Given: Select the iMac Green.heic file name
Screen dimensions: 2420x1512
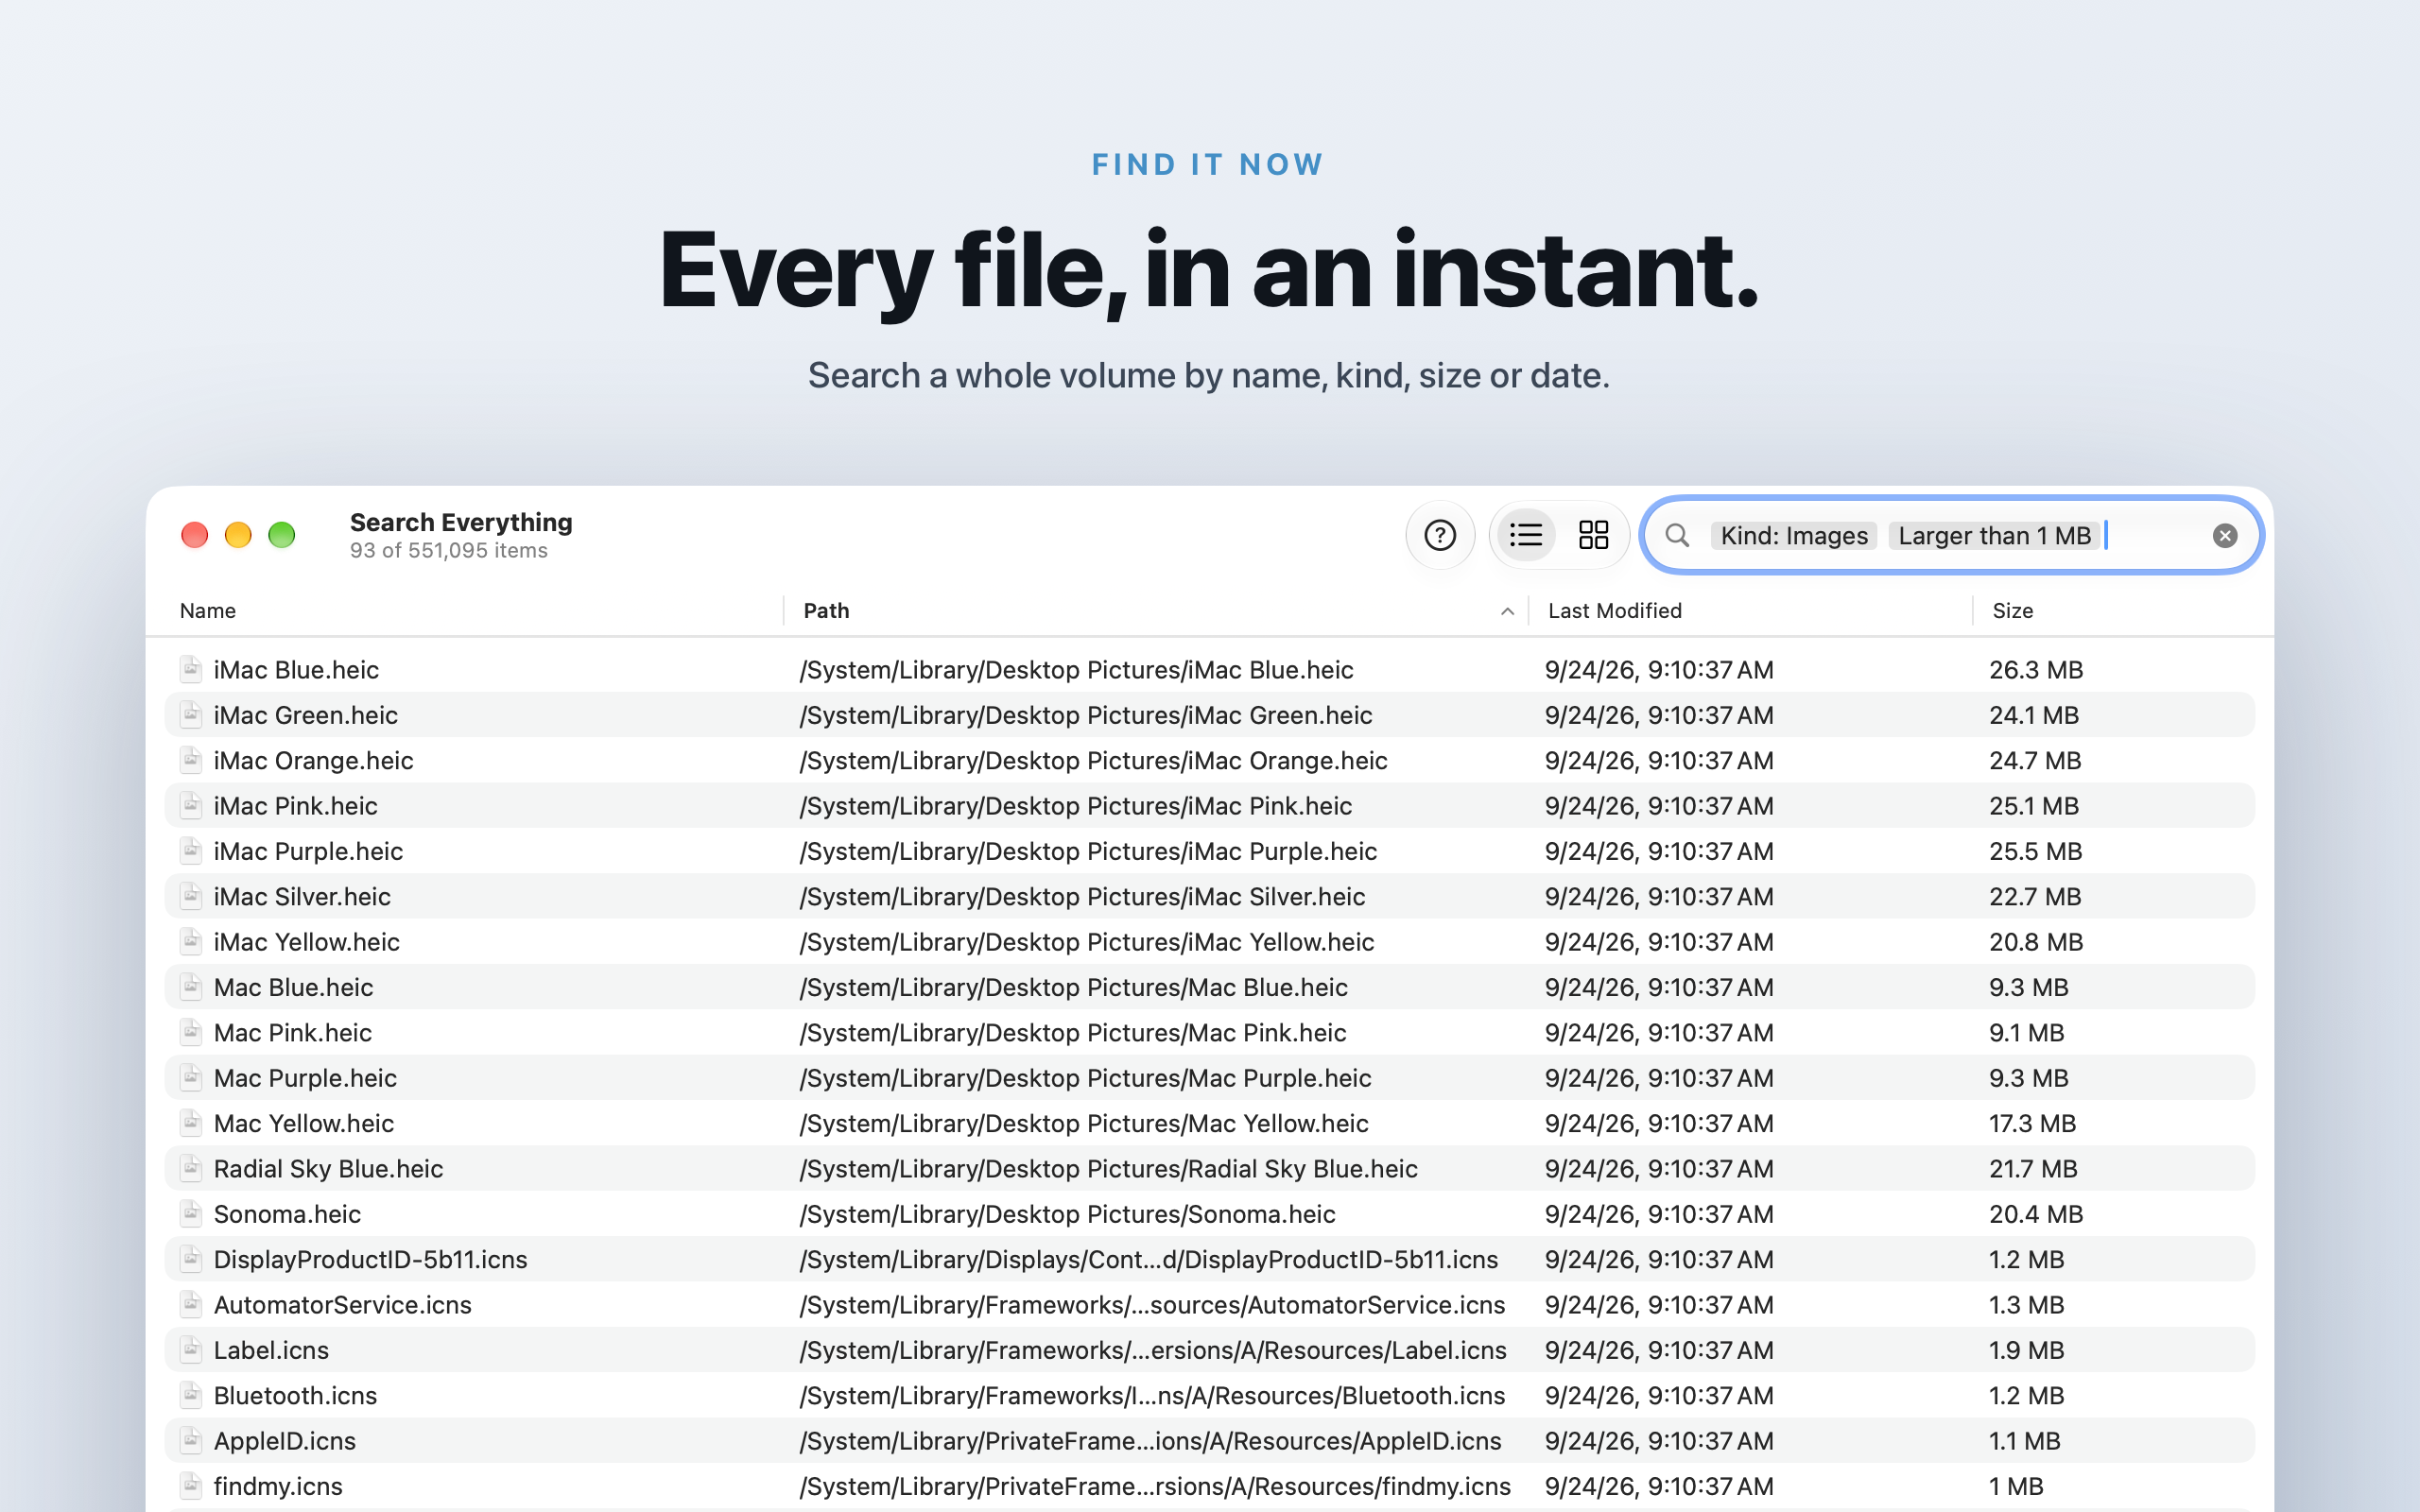Looking at the screenshot, I should point(305,715).
